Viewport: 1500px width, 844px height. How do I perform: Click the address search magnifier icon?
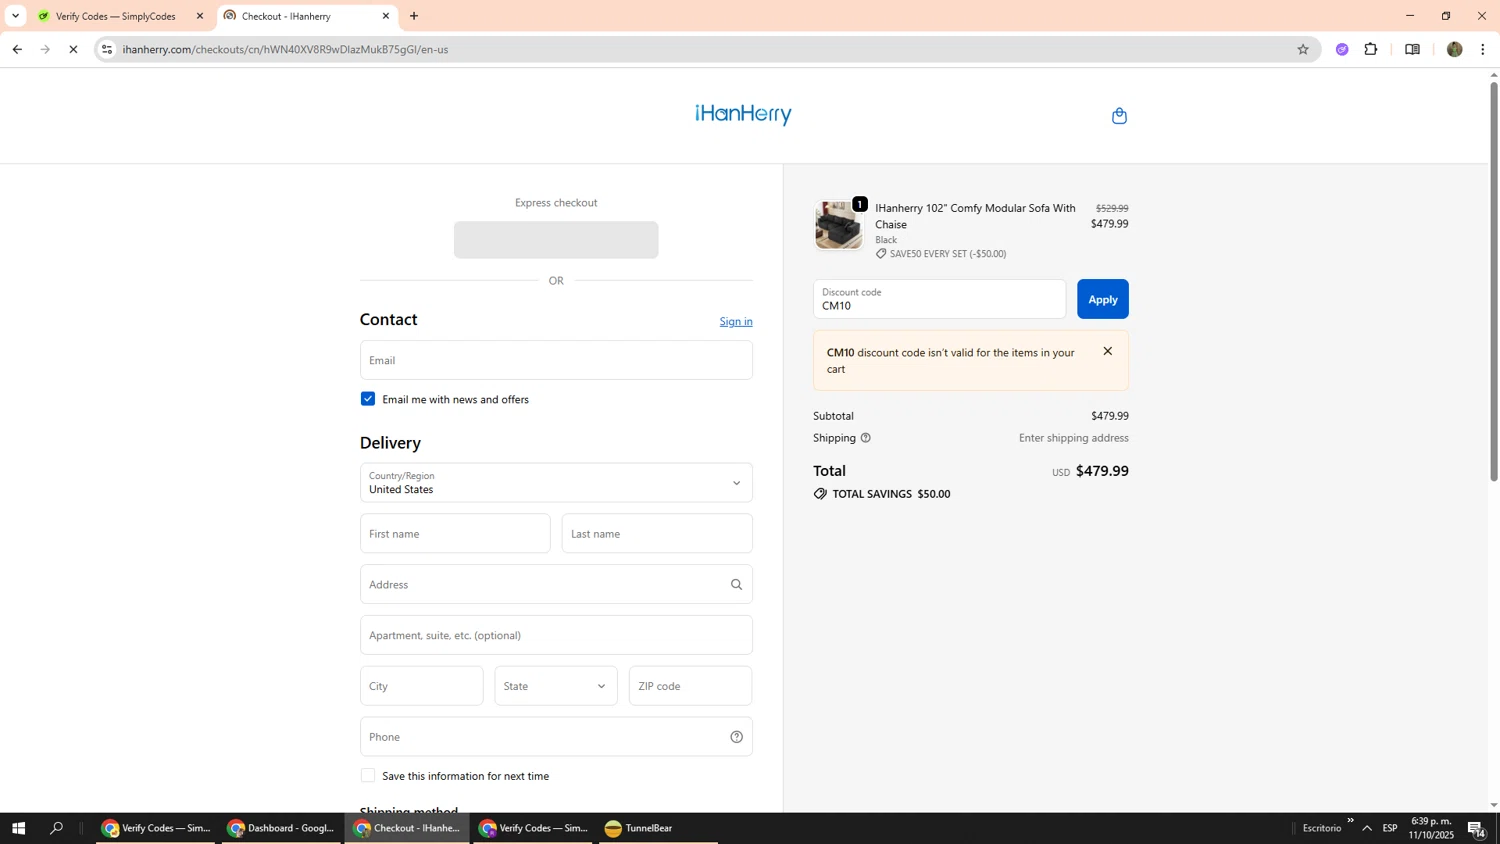click(x=736, y=585)
